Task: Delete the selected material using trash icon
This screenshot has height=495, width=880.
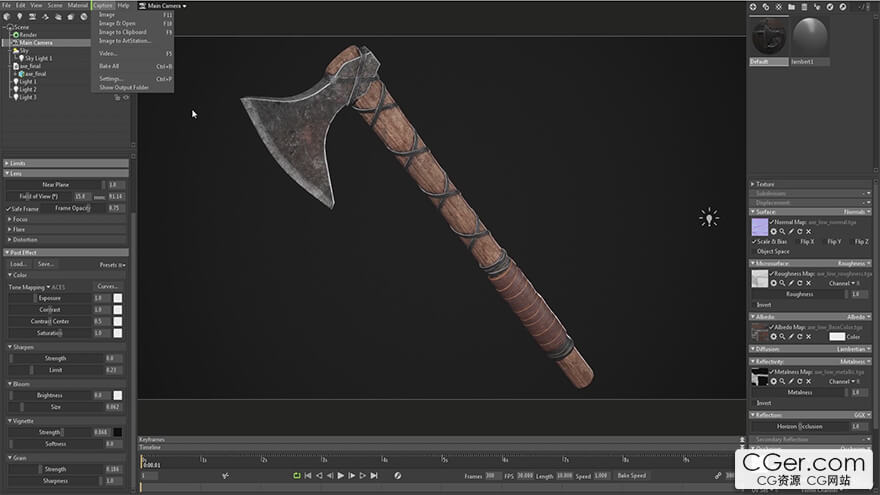Action: pos(805,7)
